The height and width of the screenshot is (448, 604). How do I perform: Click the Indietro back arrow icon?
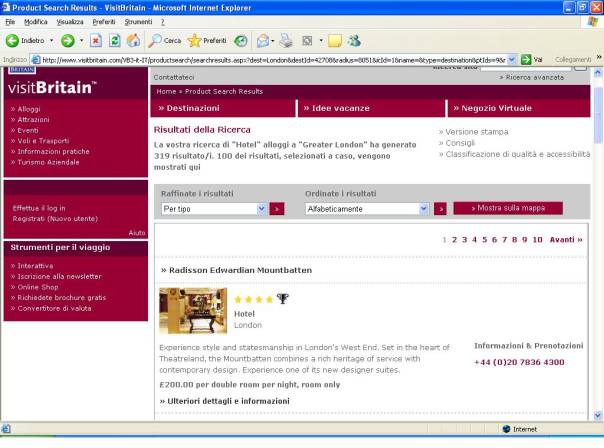tap(12, 40)
